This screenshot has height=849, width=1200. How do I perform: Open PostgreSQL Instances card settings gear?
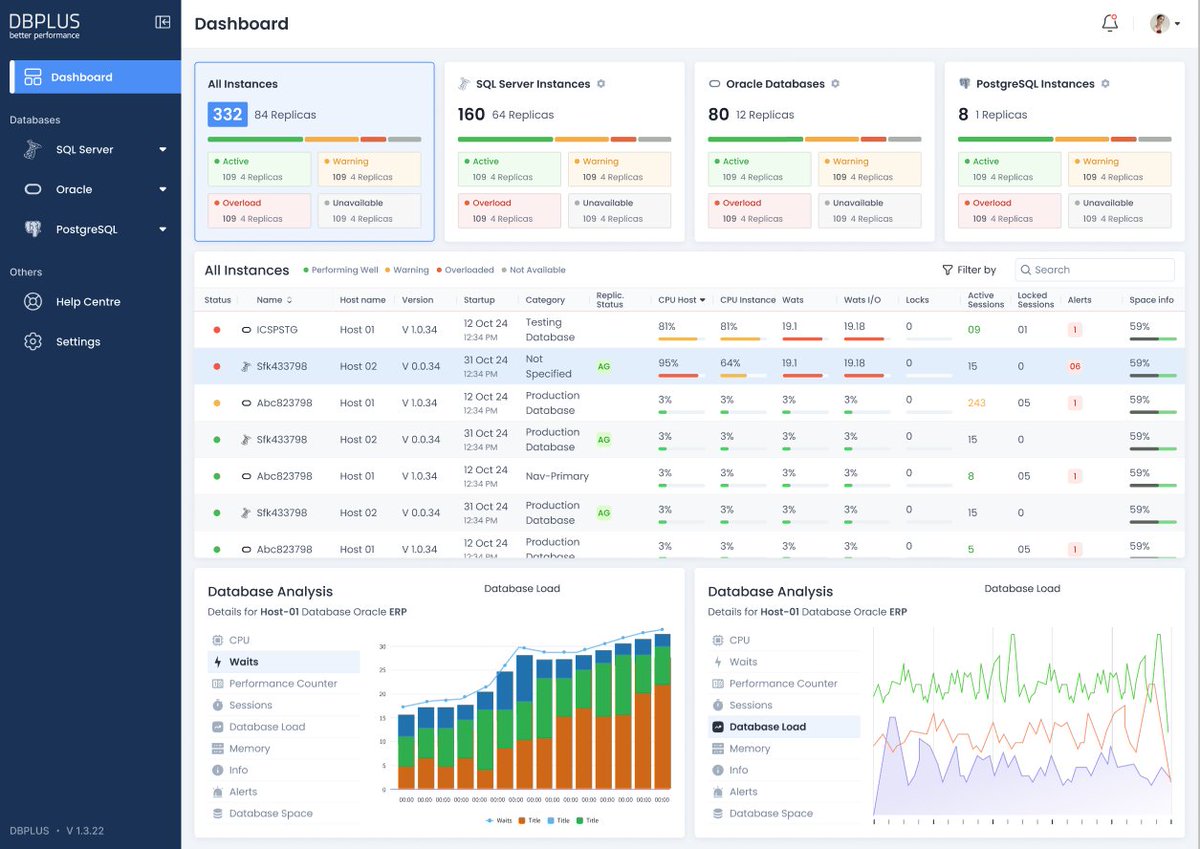pyautogui.click(x=1105, y=84)
